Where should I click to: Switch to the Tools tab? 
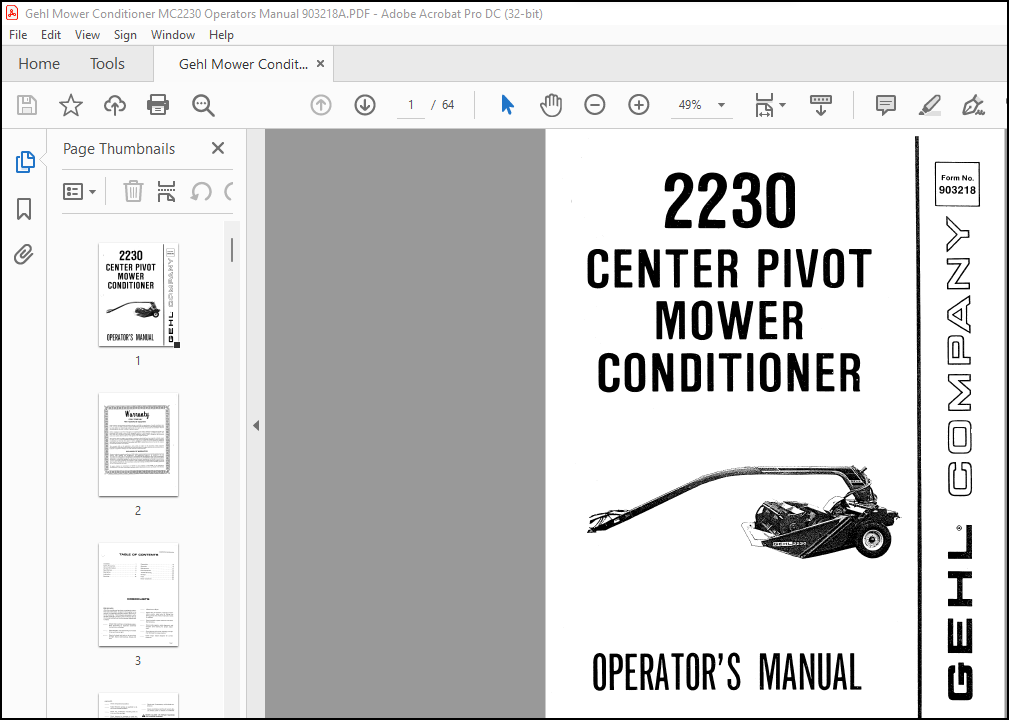point(107,64)
